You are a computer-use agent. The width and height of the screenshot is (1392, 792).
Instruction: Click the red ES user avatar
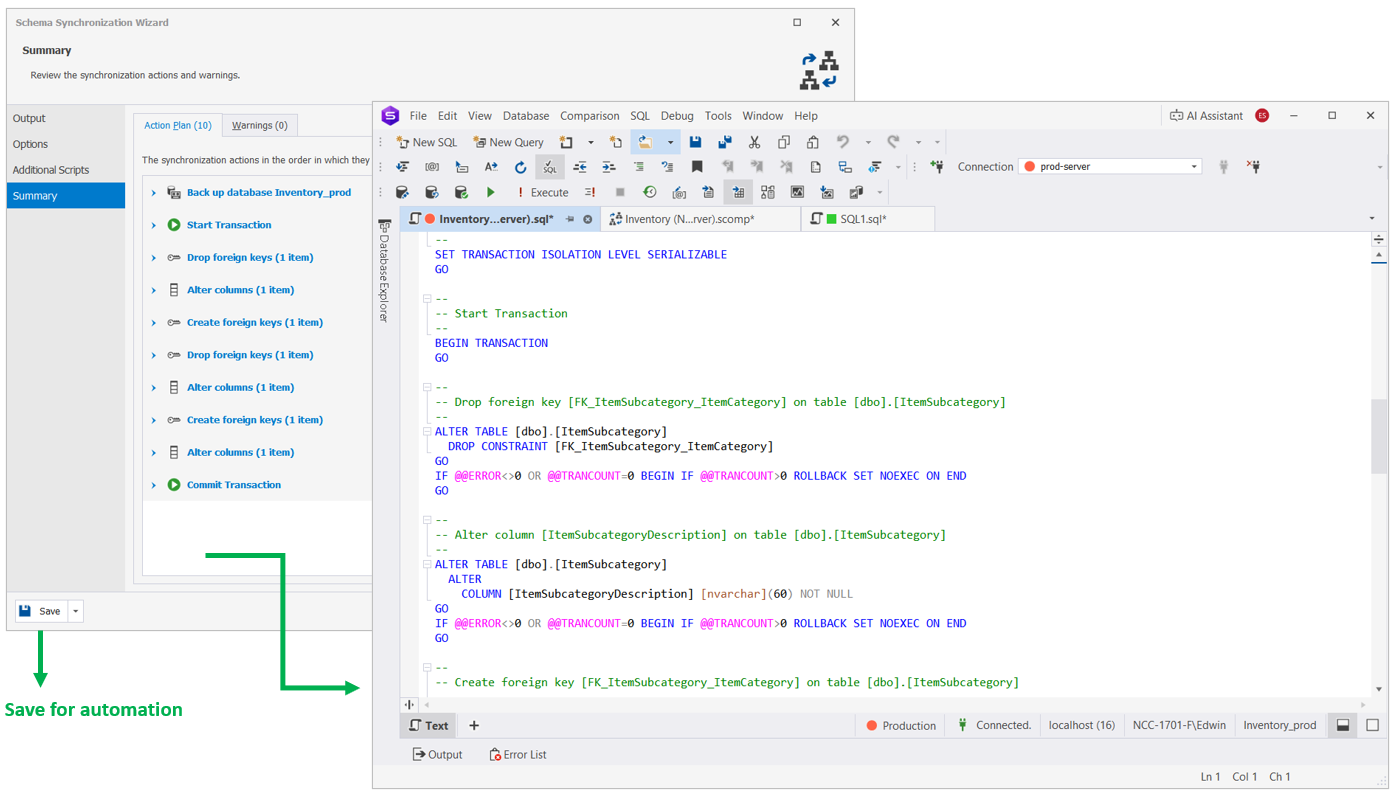[1262, 116]
